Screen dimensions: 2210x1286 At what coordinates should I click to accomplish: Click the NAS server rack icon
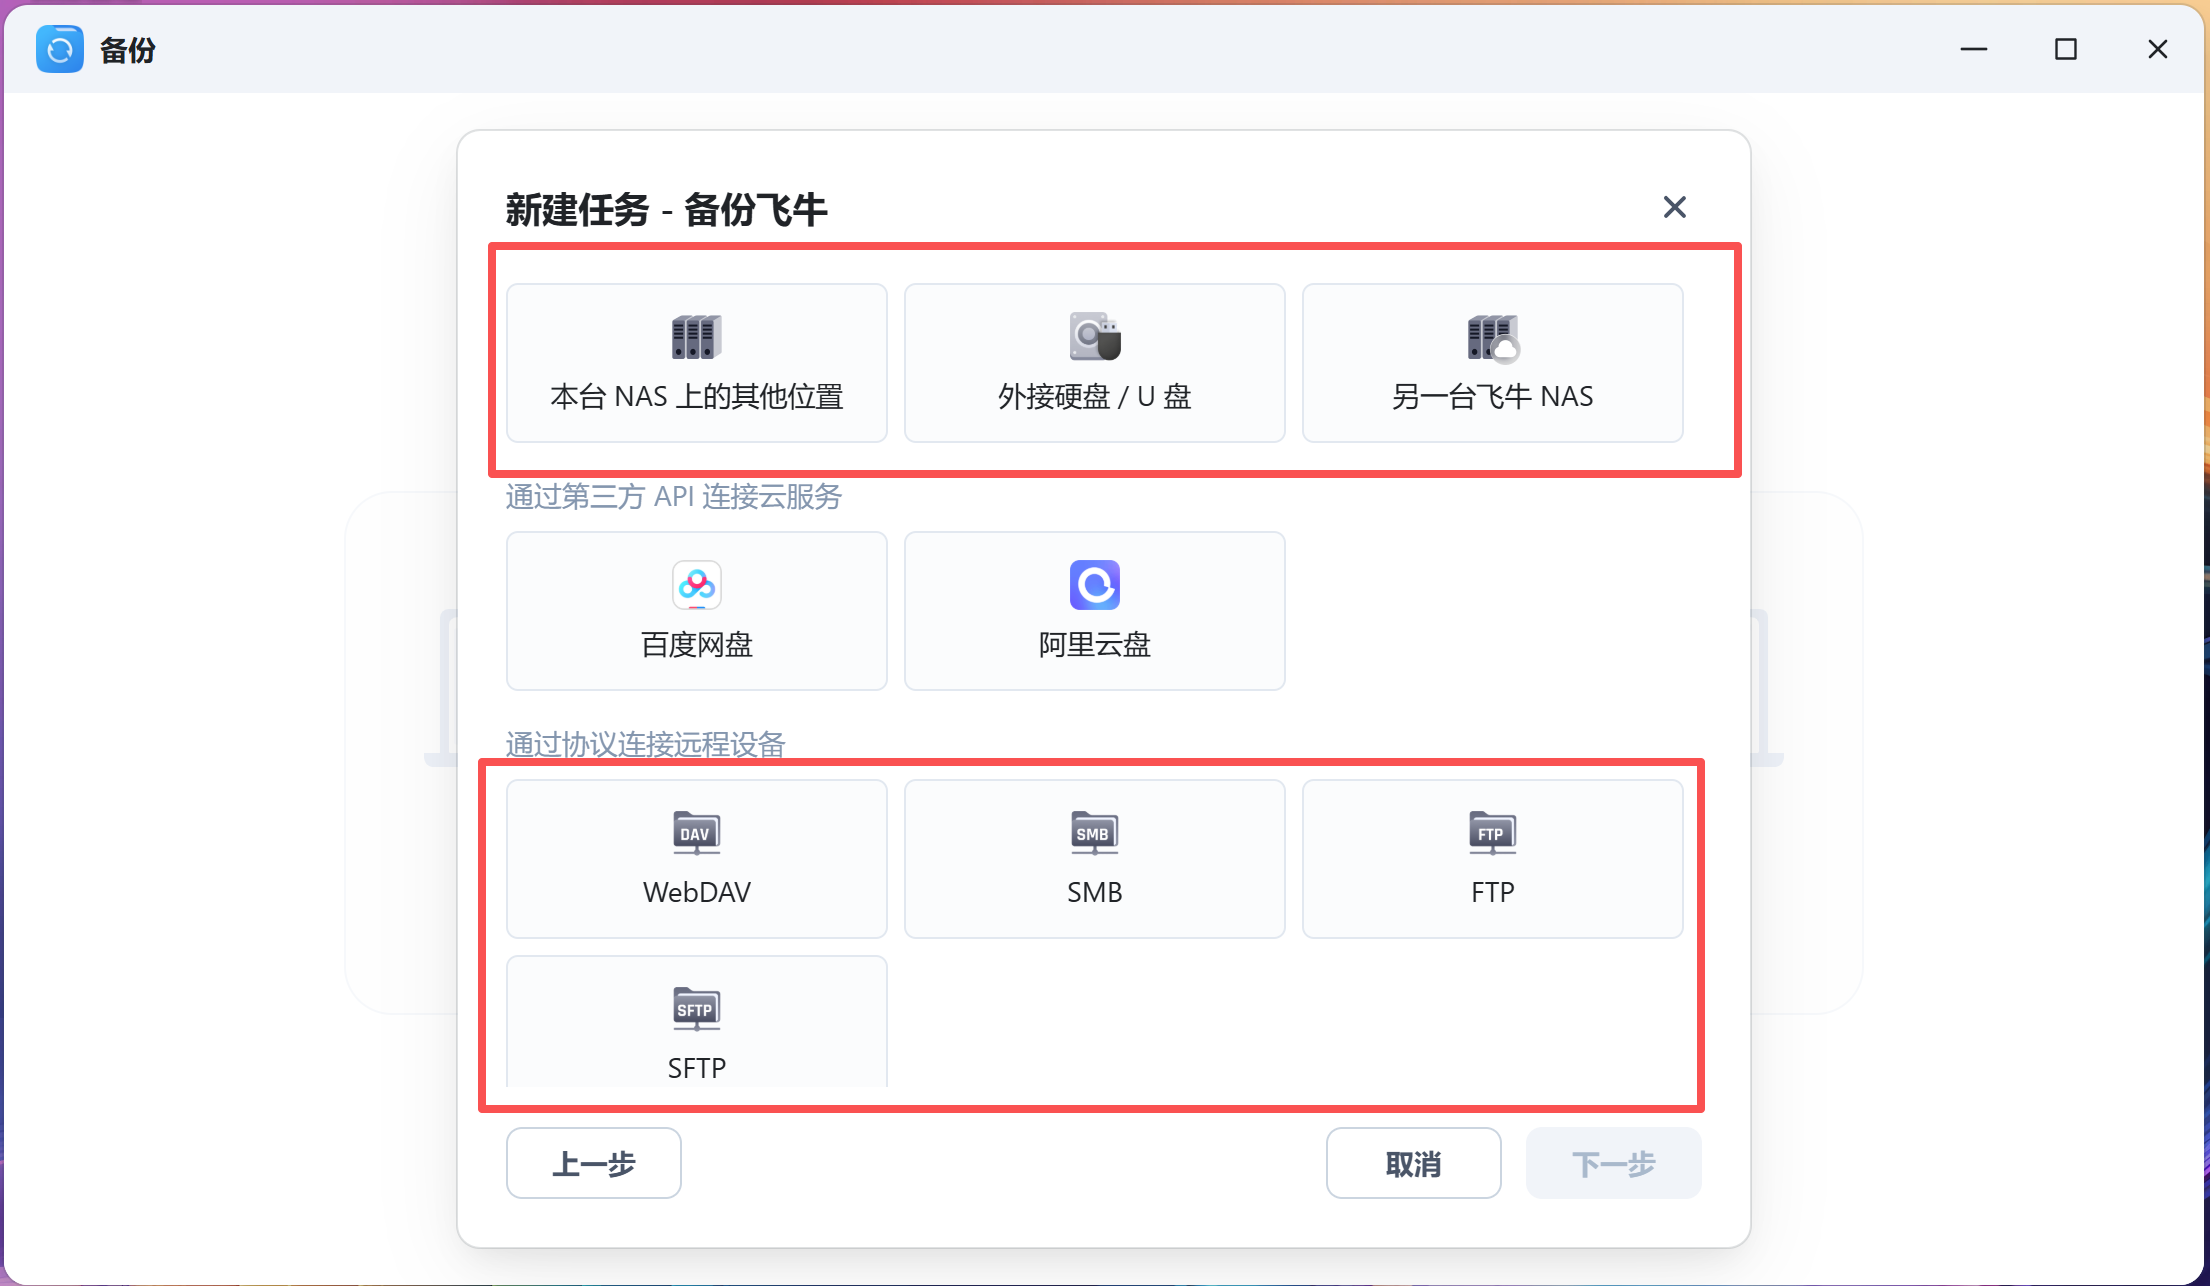[x=696, y=337]
